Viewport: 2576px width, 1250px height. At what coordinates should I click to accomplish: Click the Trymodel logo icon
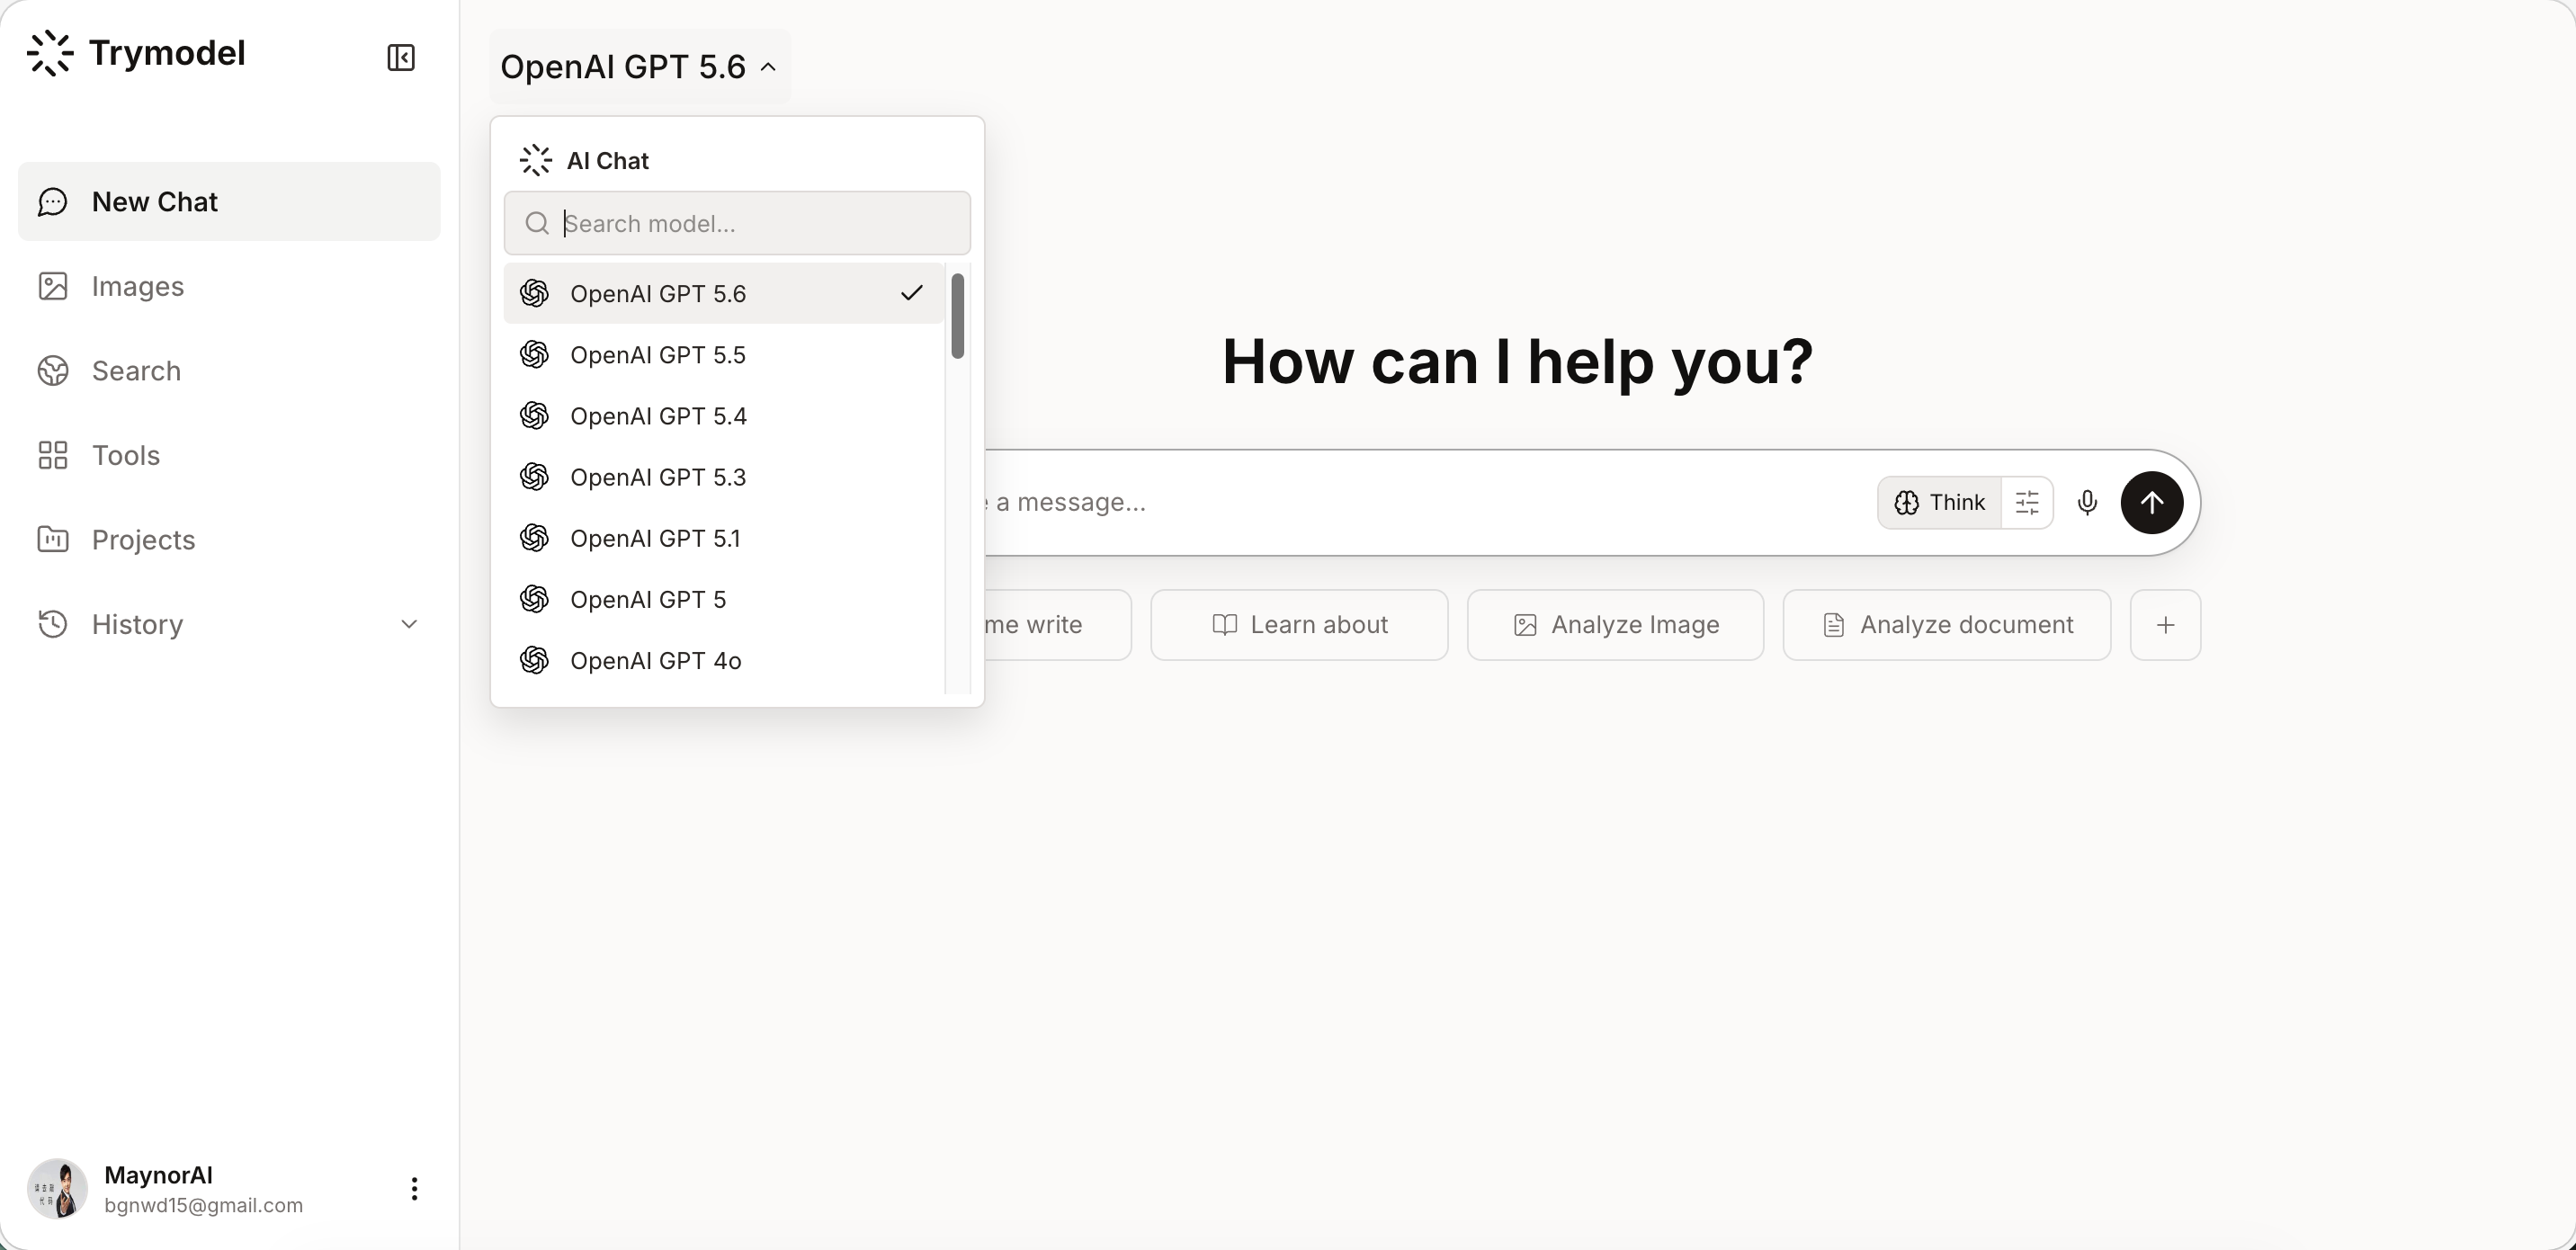(x=50, y=53)
